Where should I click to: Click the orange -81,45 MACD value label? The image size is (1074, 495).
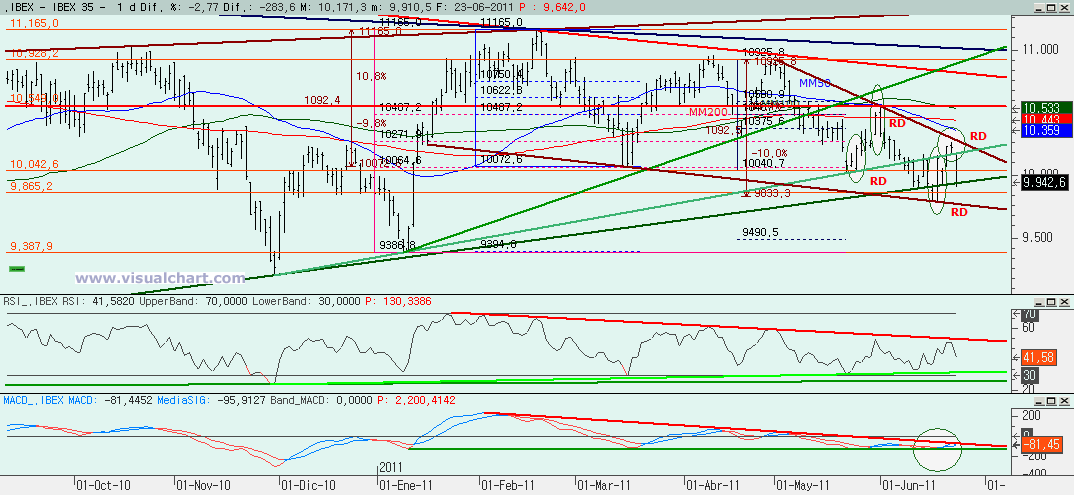[1042, 445]
